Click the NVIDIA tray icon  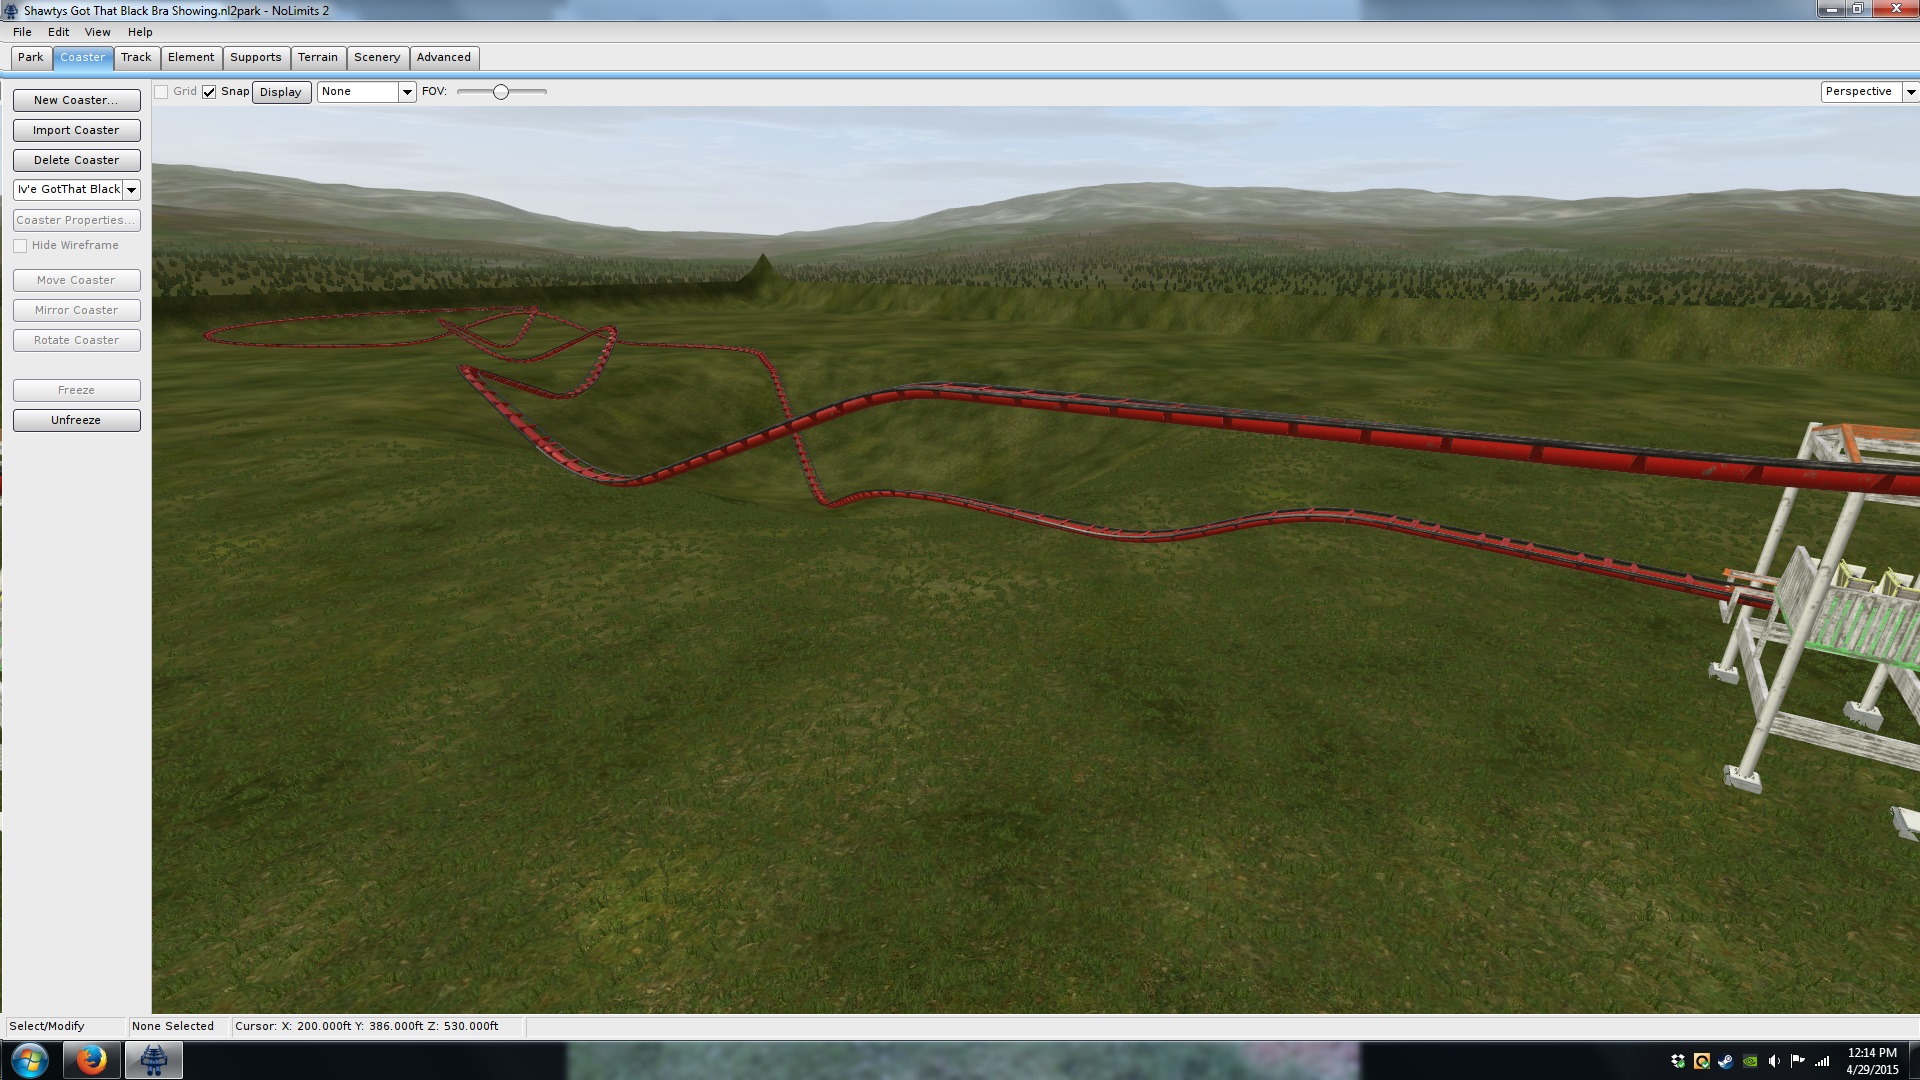pos(1750,1061)
